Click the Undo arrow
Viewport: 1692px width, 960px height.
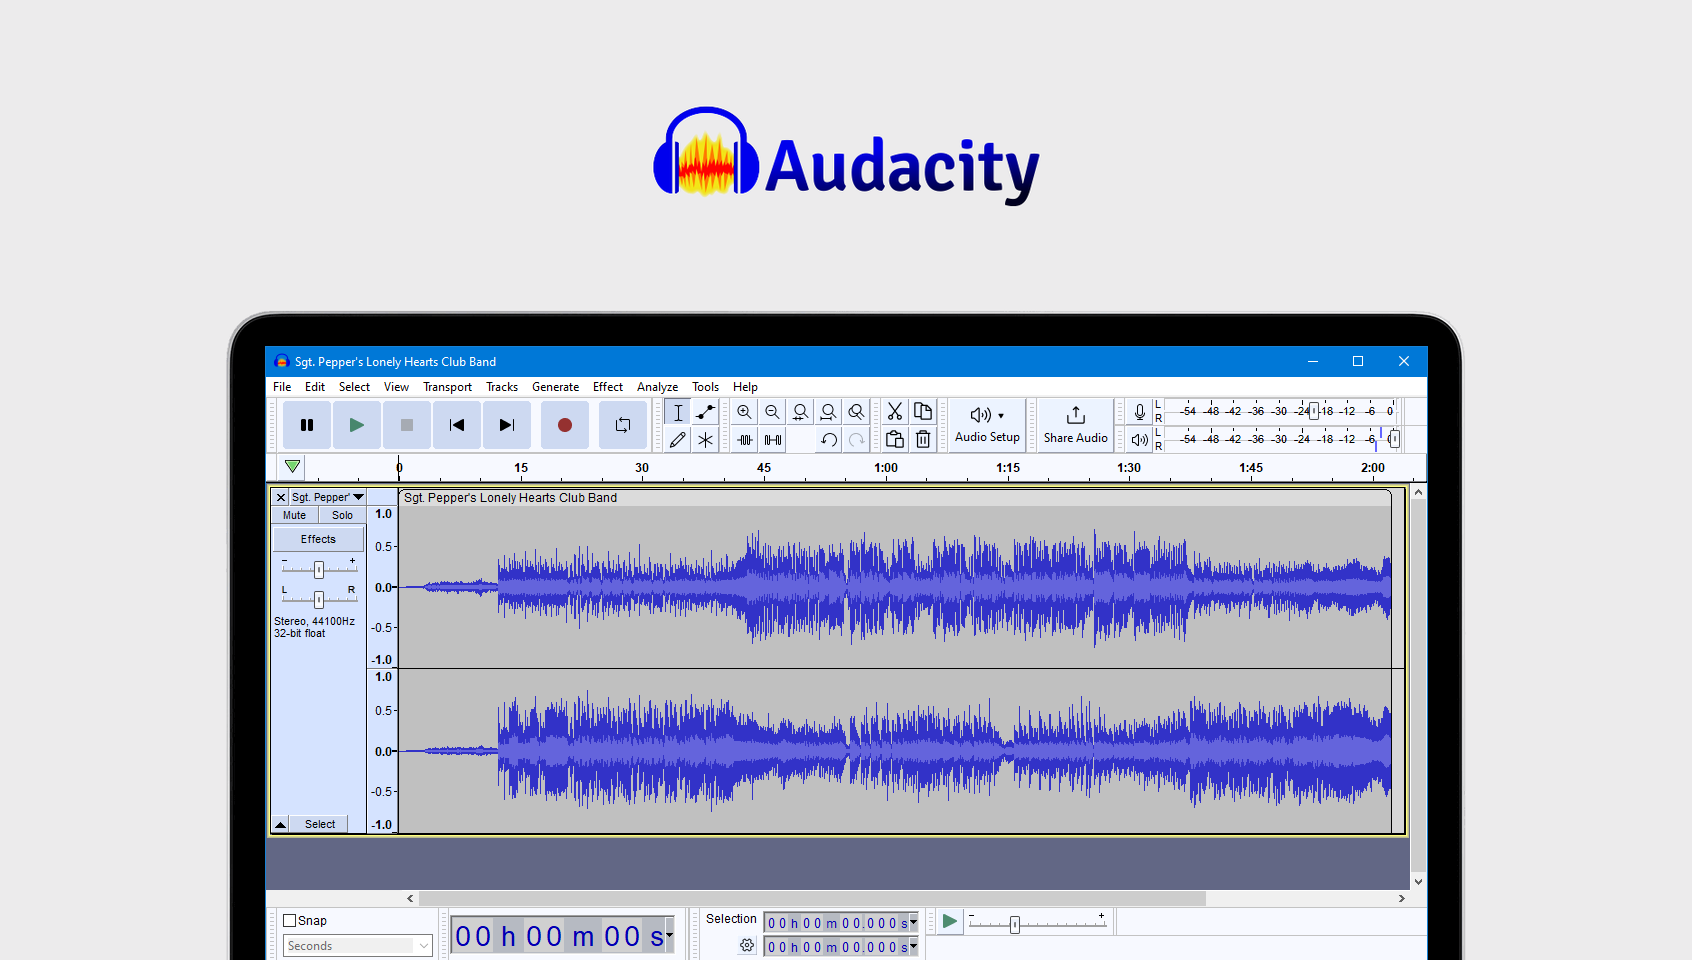click(x=829, y=439)
